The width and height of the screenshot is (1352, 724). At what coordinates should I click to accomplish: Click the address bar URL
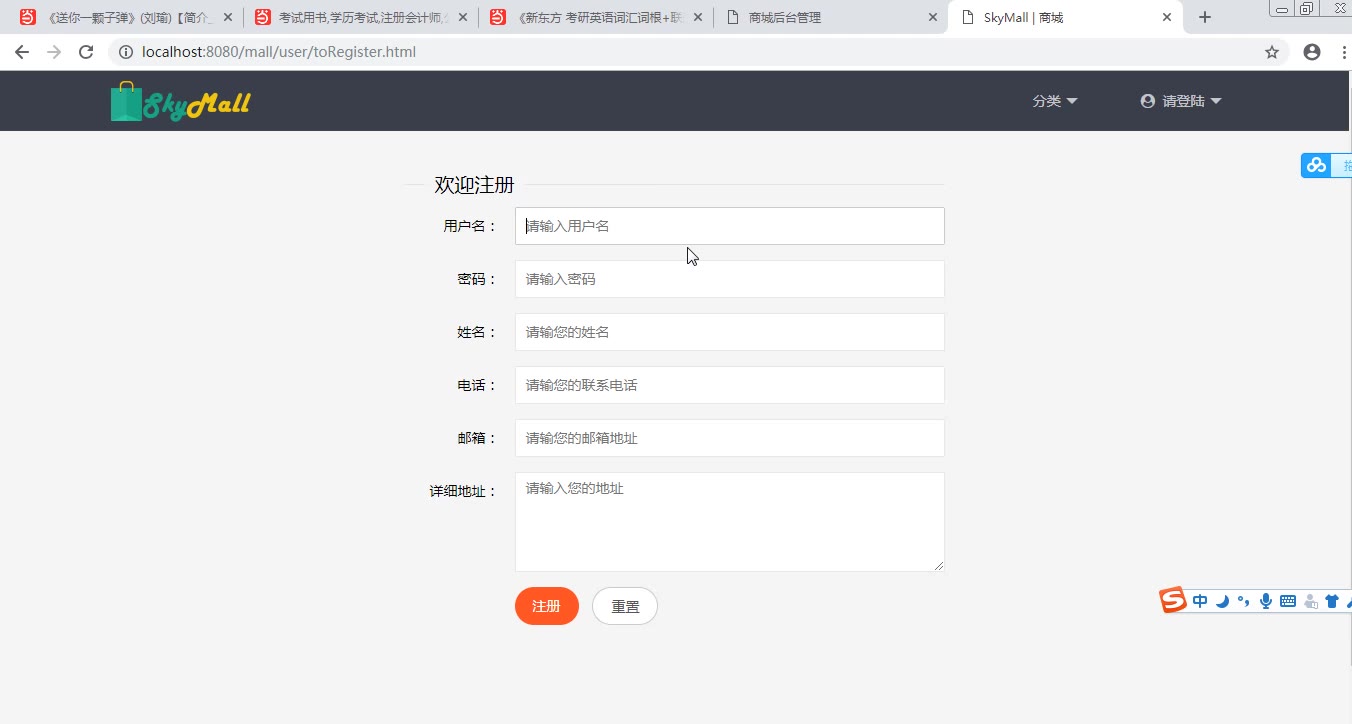[279, 52]
